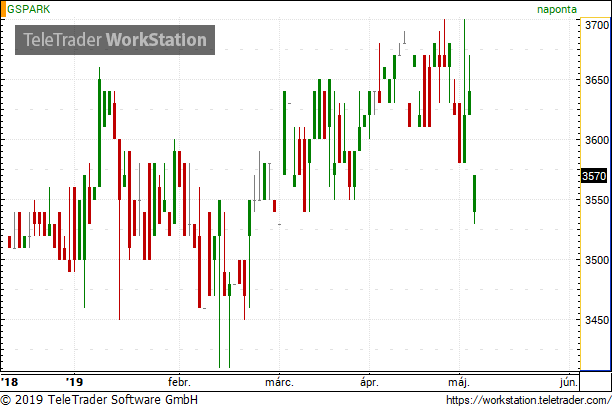Click the GSPARK ticker symbol label

[x=29, y=9]
